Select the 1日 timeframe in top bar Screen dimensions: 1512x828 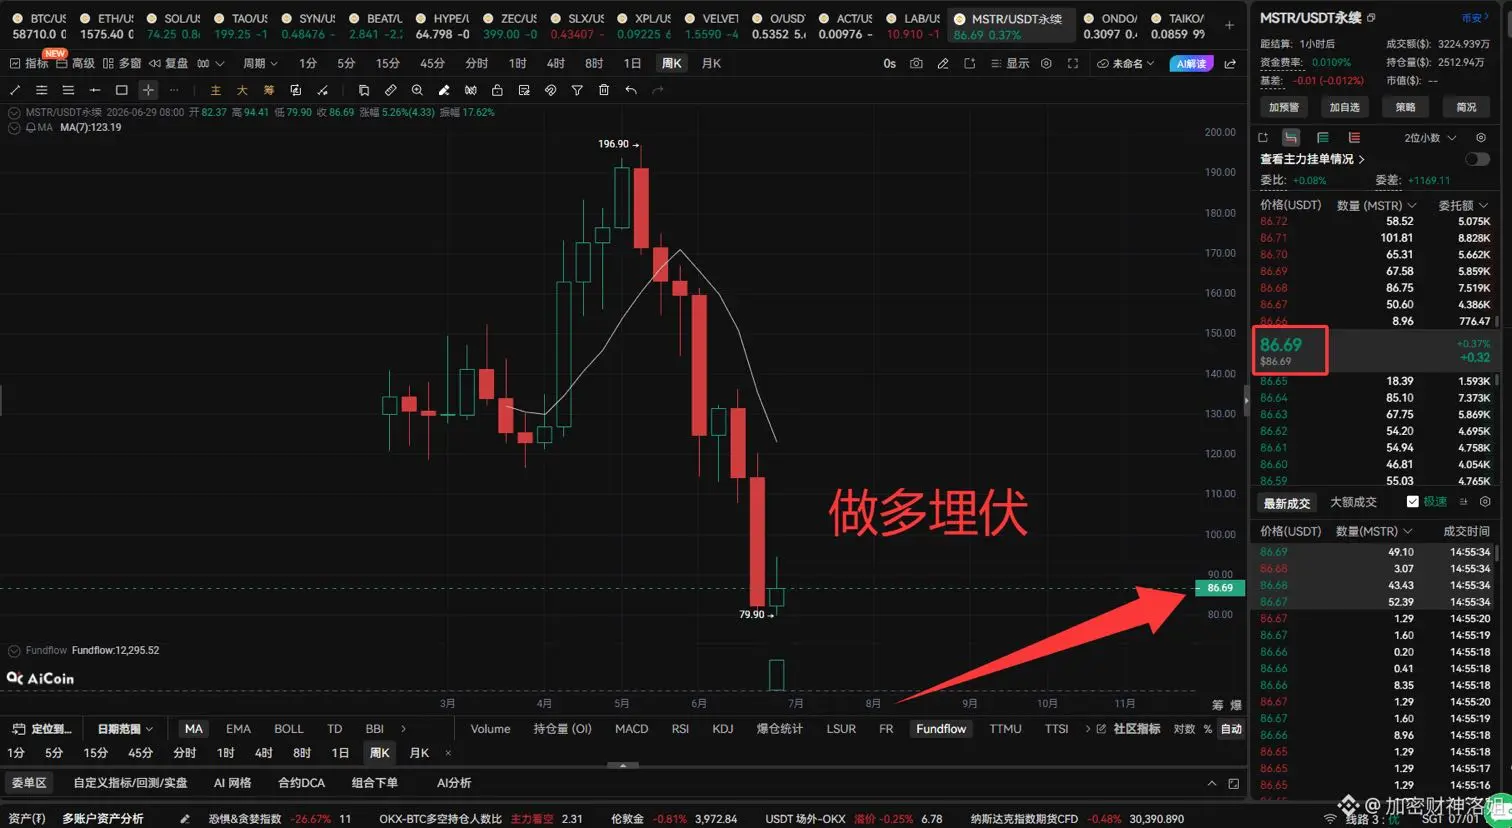tap(632, 63)
